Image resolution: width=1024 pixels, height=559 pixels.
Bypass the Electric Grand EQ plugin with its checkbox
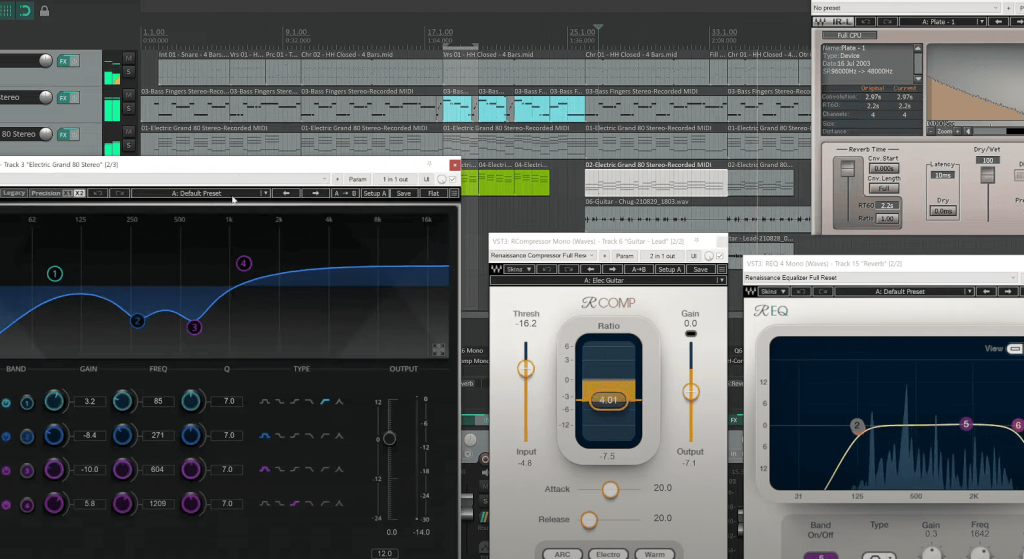[x=453, y=179]
